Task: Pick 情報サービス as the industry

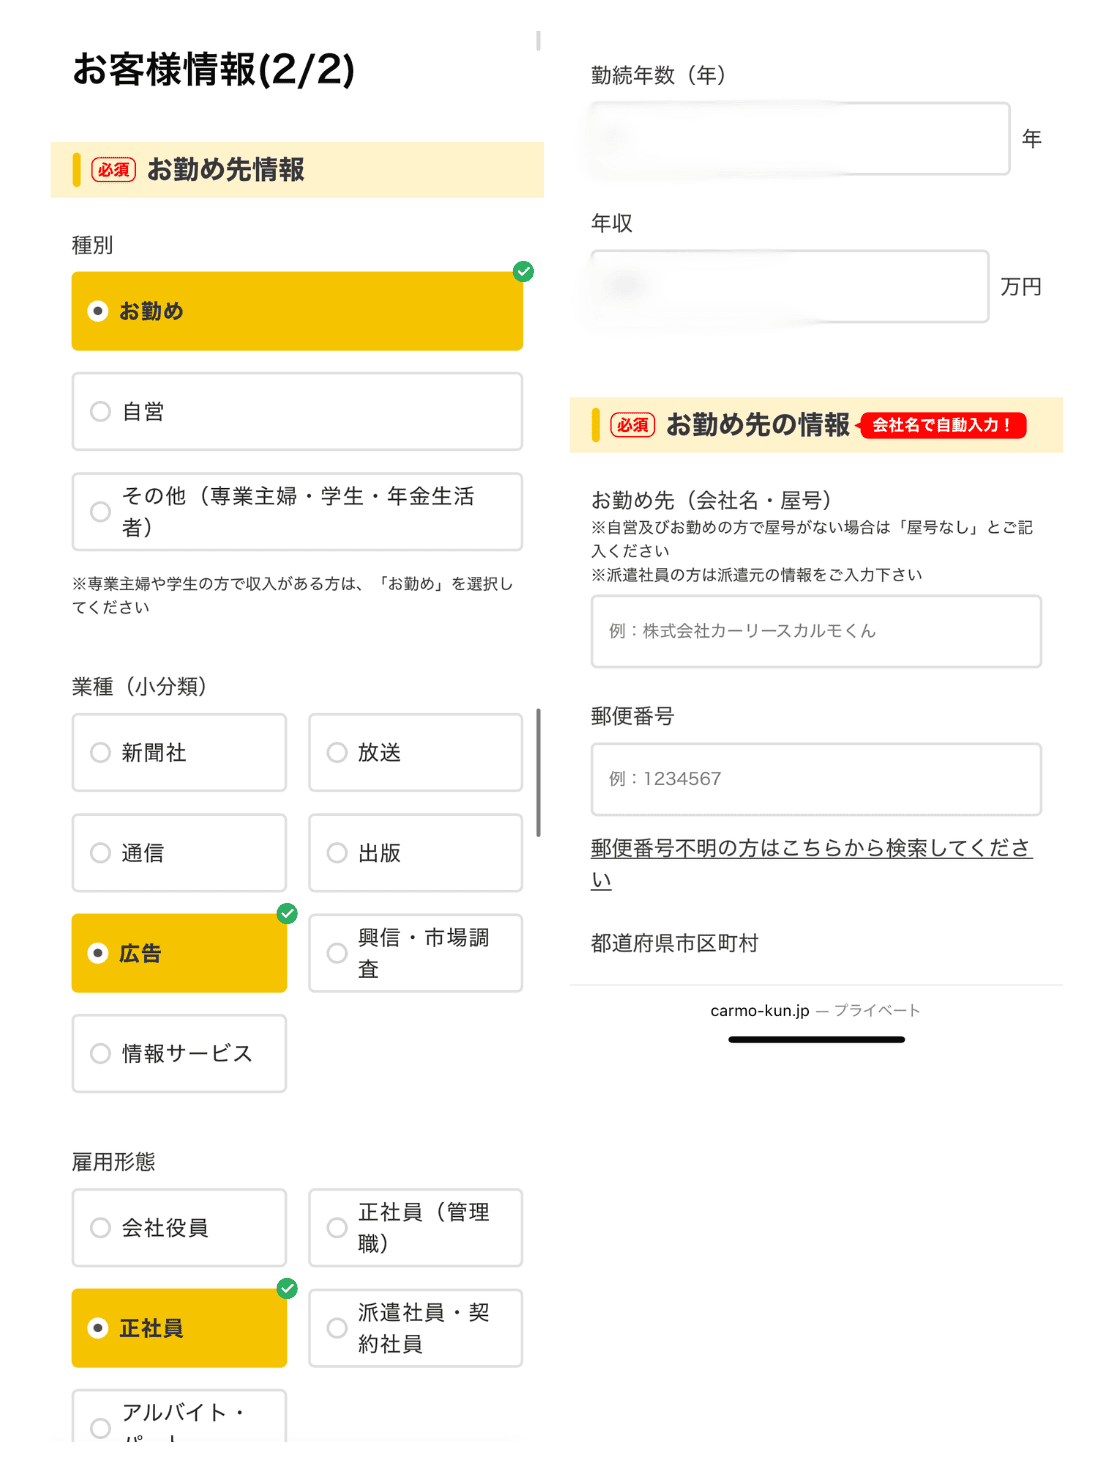Action: tap(178, 1053)
